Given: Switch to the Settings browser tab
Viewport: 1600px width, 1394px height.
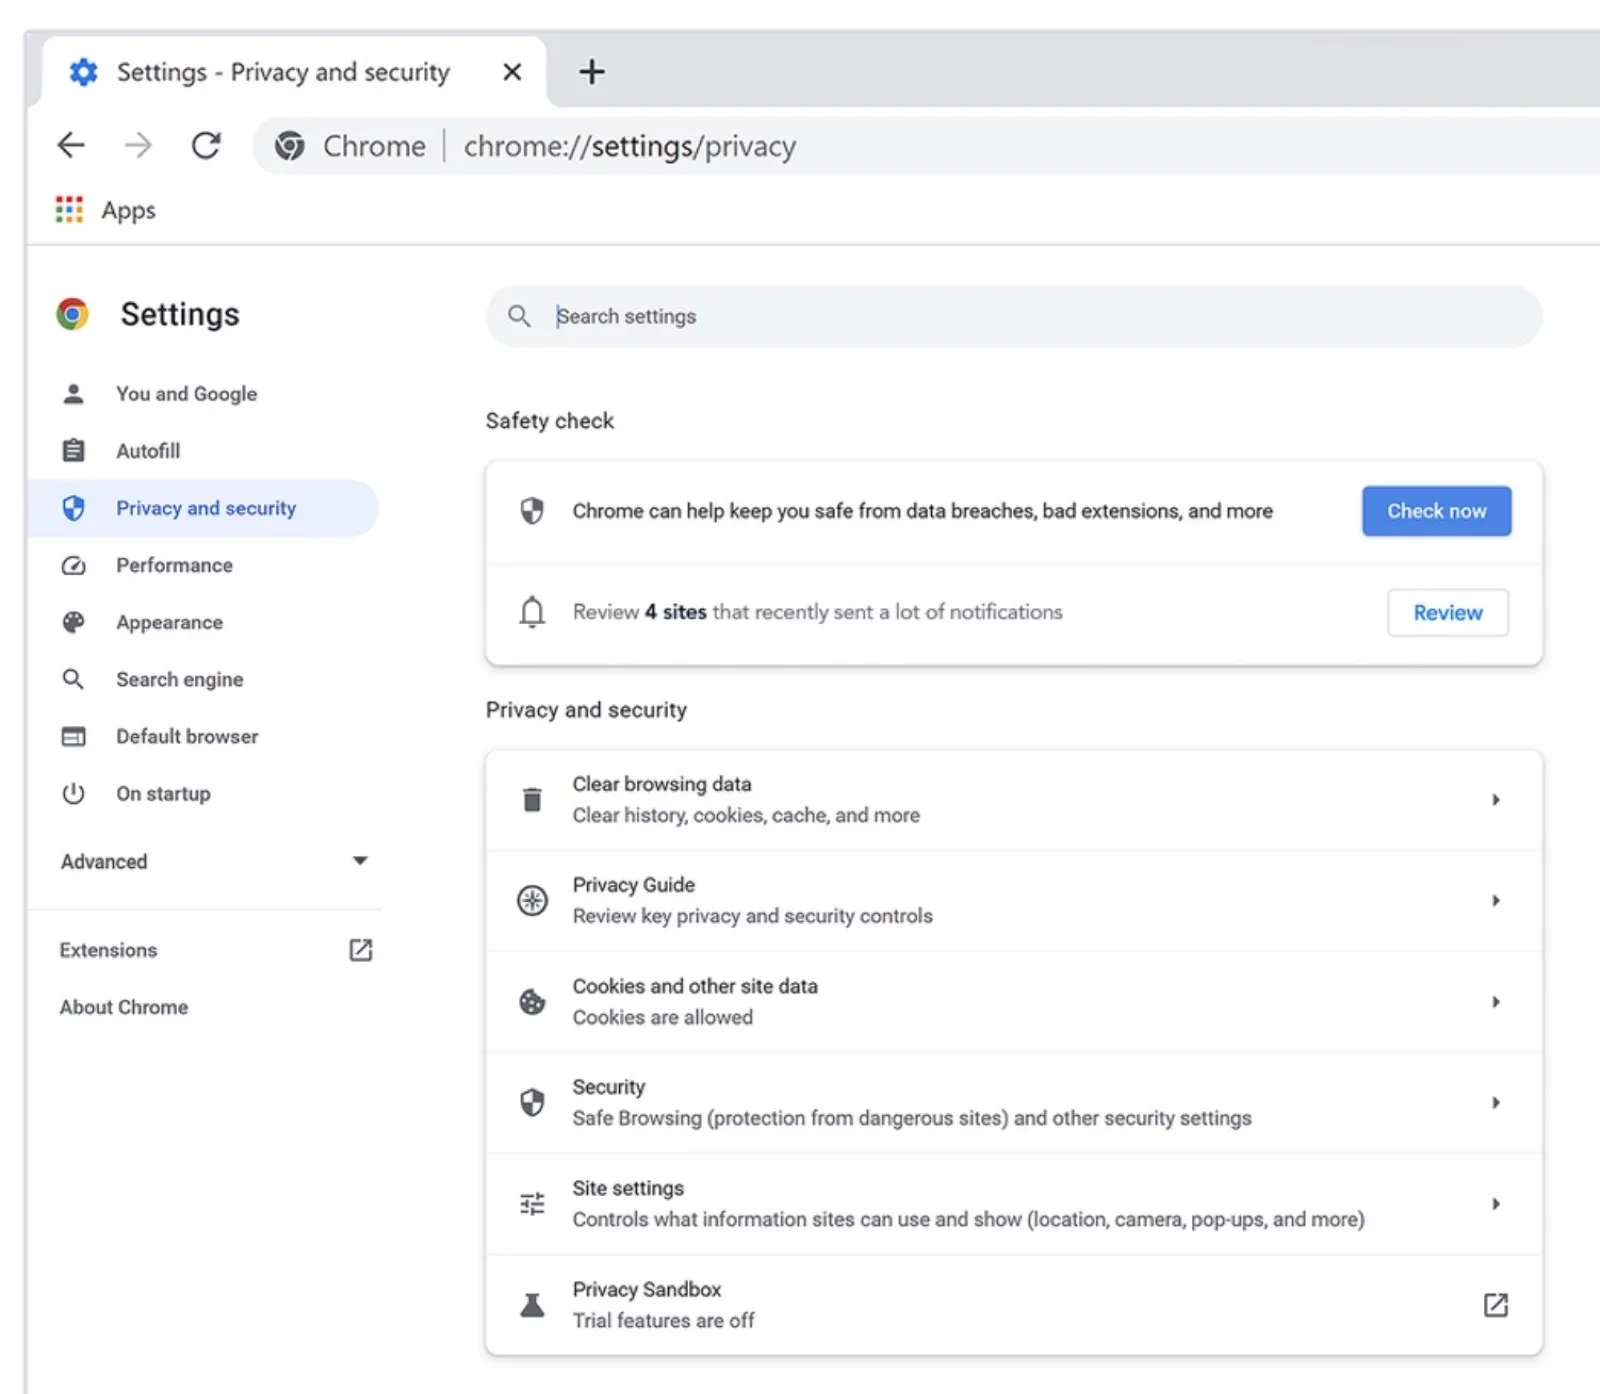Looking at the screenshot, I should click(x=282, y=71).
